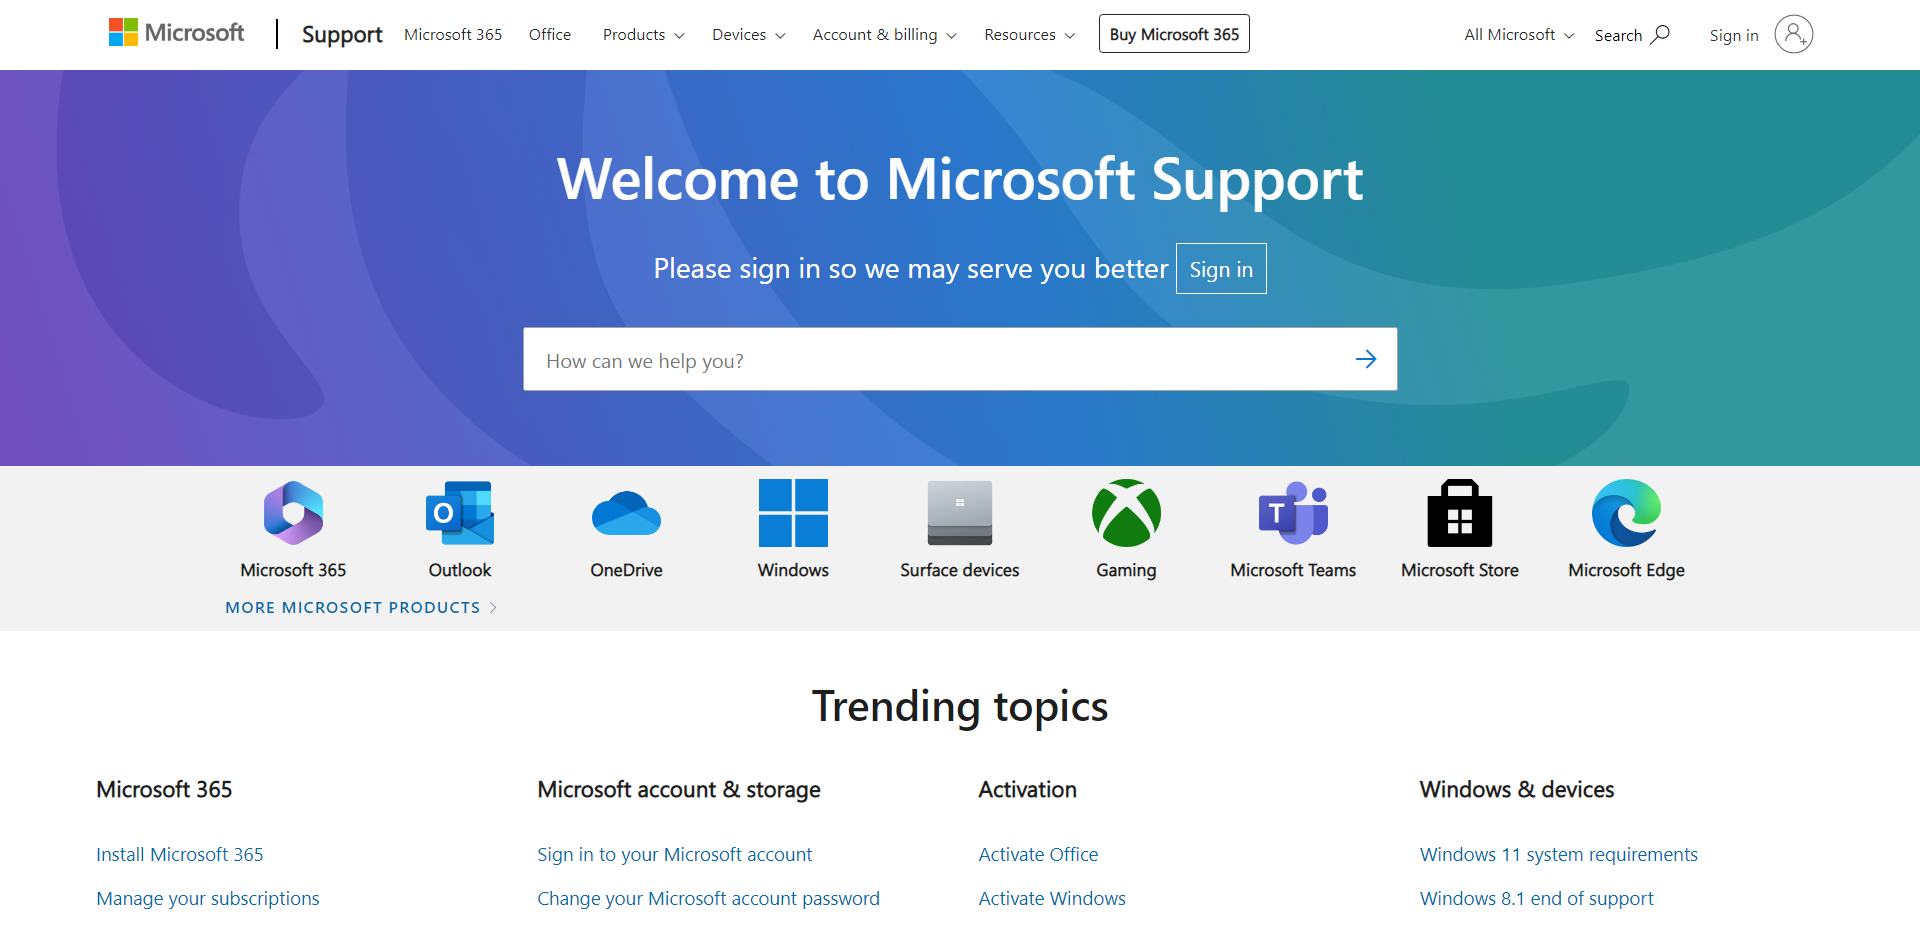The height and width of the screenshot is (928, 1920).
Task: Select the Microsoft Edge icon
Action: 1626,513
